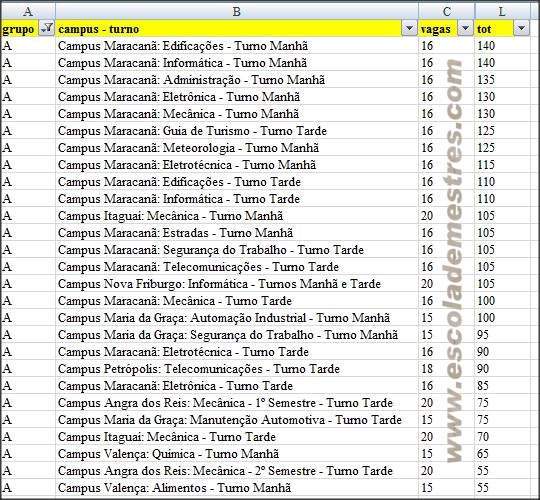This screenshot has width=540, height=500.
Task: Select cell 'Campus Itaguaí: Mecânica - Turno Manhã'
Action: pyautogui.click(x=237, y=216)
